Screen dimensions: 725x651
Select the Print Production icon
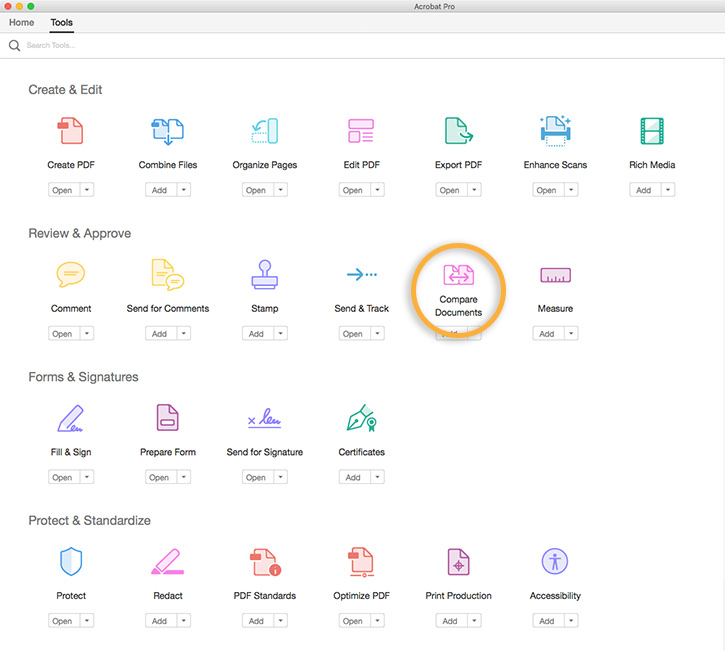click(x=458, y=562)
